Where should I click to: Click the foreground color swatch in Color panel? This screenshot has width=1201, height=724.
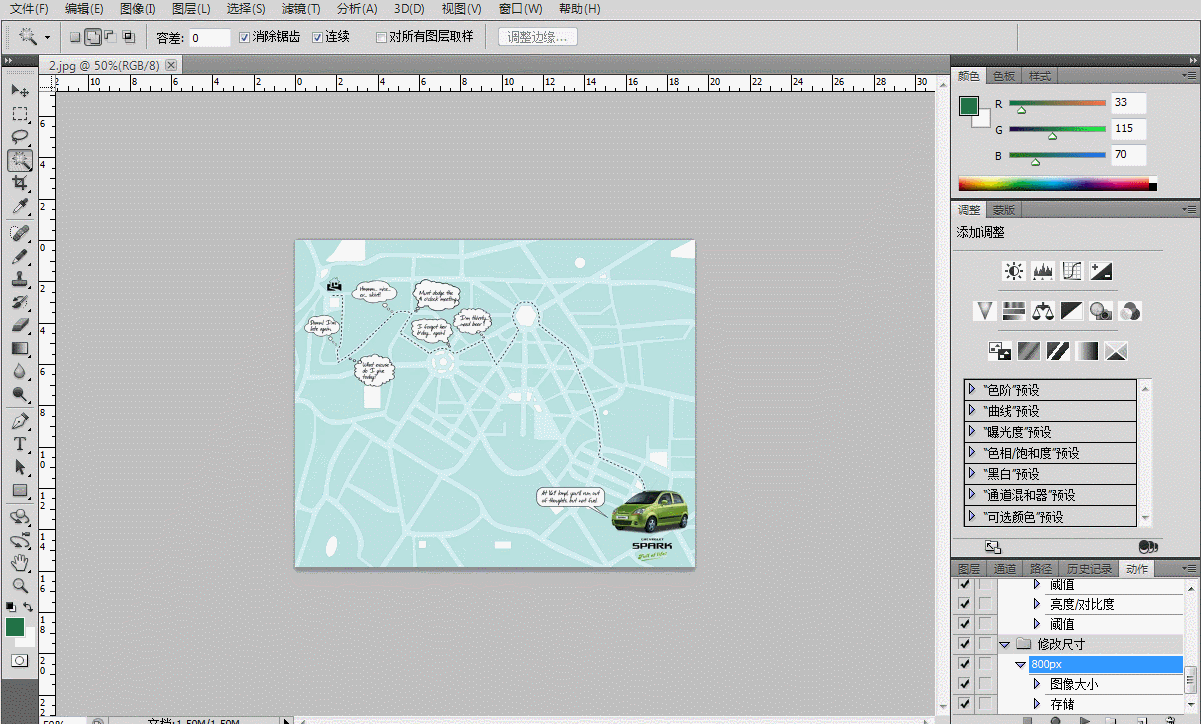coord(968,105)
